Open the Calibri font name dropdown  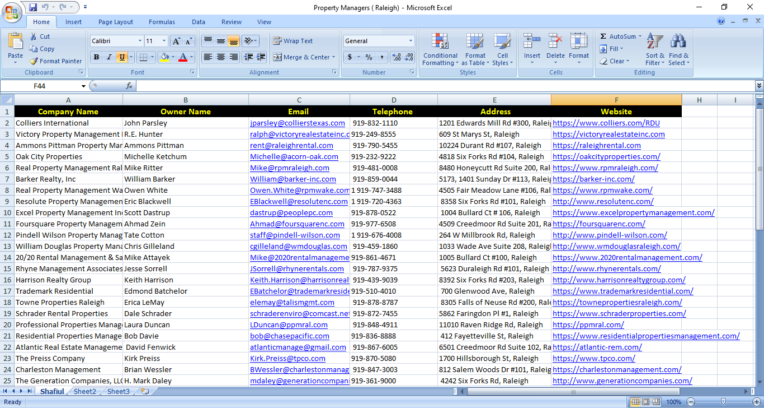[140, 41]
